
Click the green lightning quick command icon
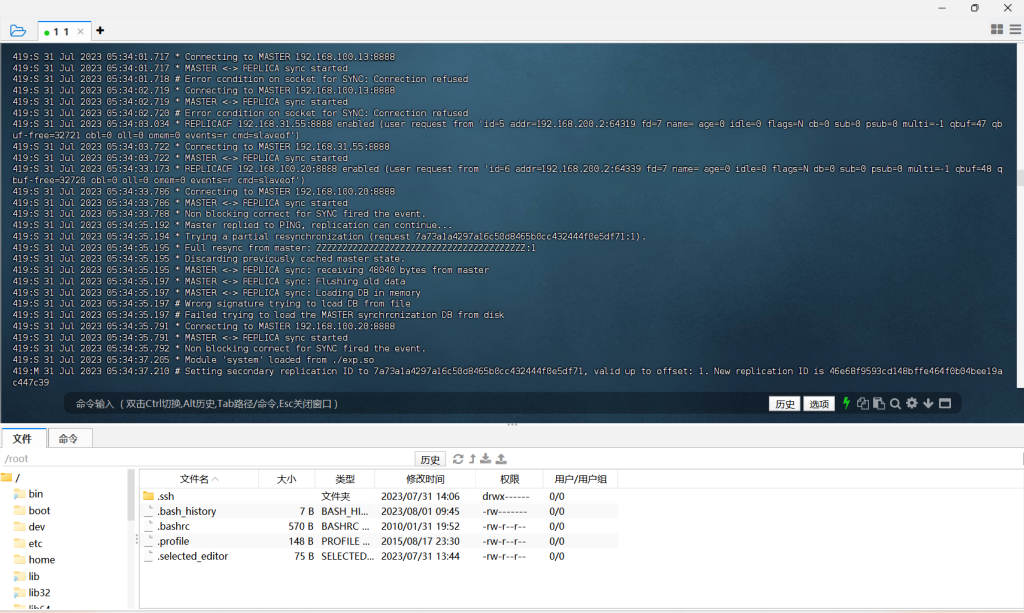pos(847,403)
